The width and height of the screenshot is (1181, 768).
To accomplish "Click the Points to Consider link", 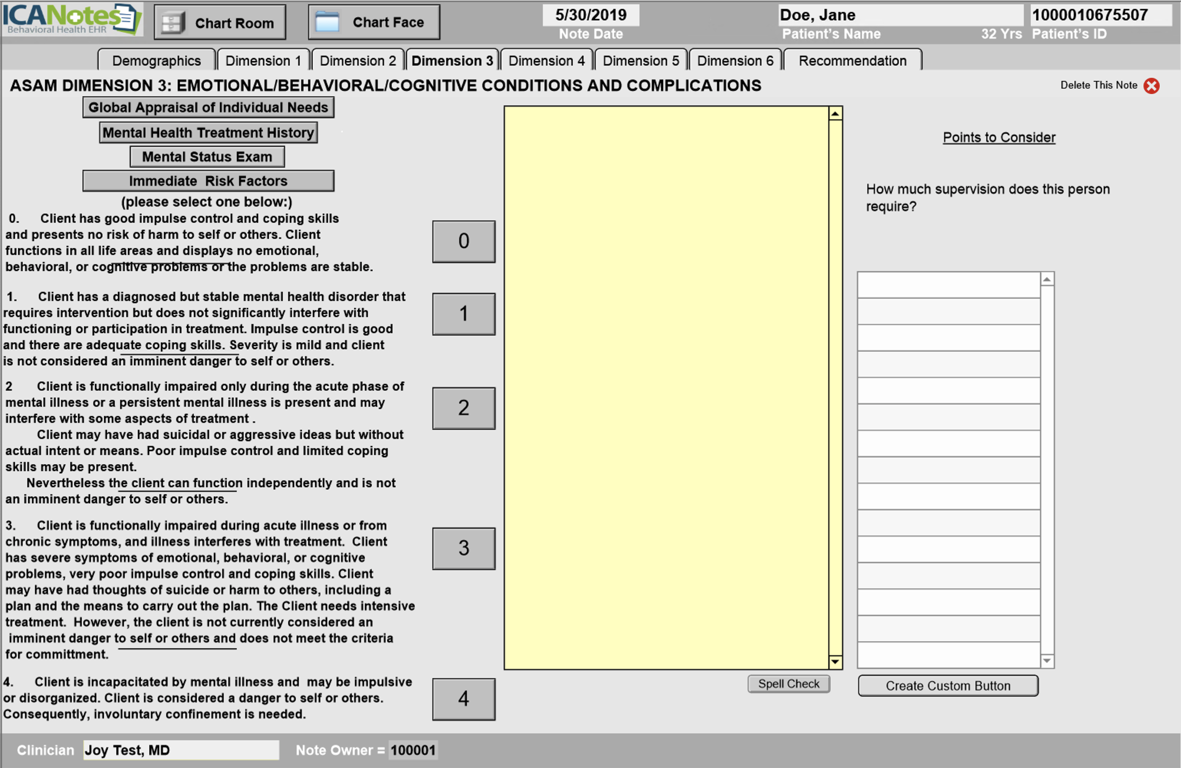I will tap(998, 138).
